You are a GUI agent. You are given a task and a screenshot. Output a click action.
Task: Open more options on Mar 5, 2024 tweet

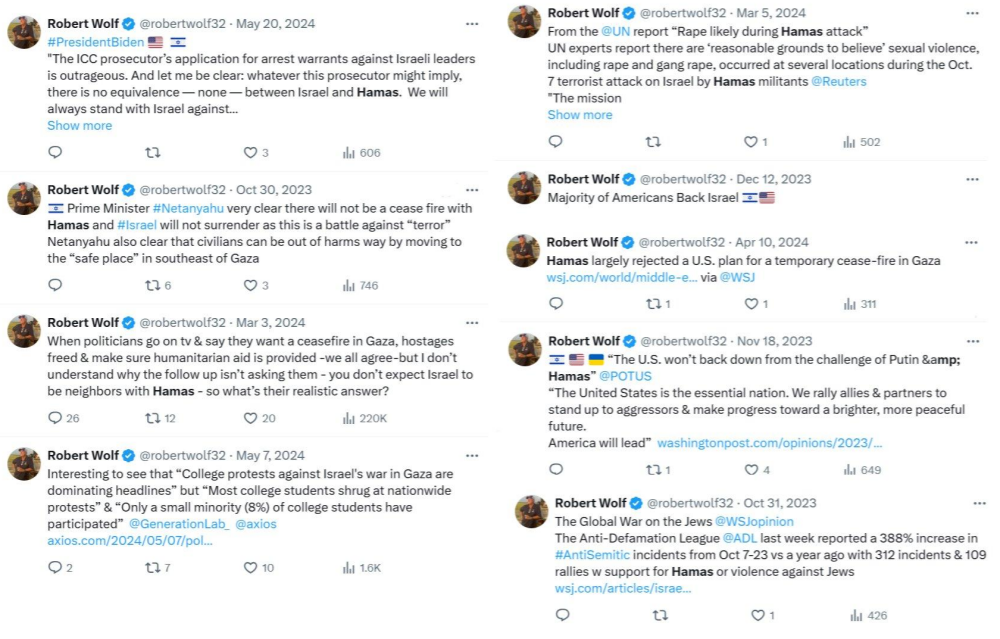[x=972, y=13]
